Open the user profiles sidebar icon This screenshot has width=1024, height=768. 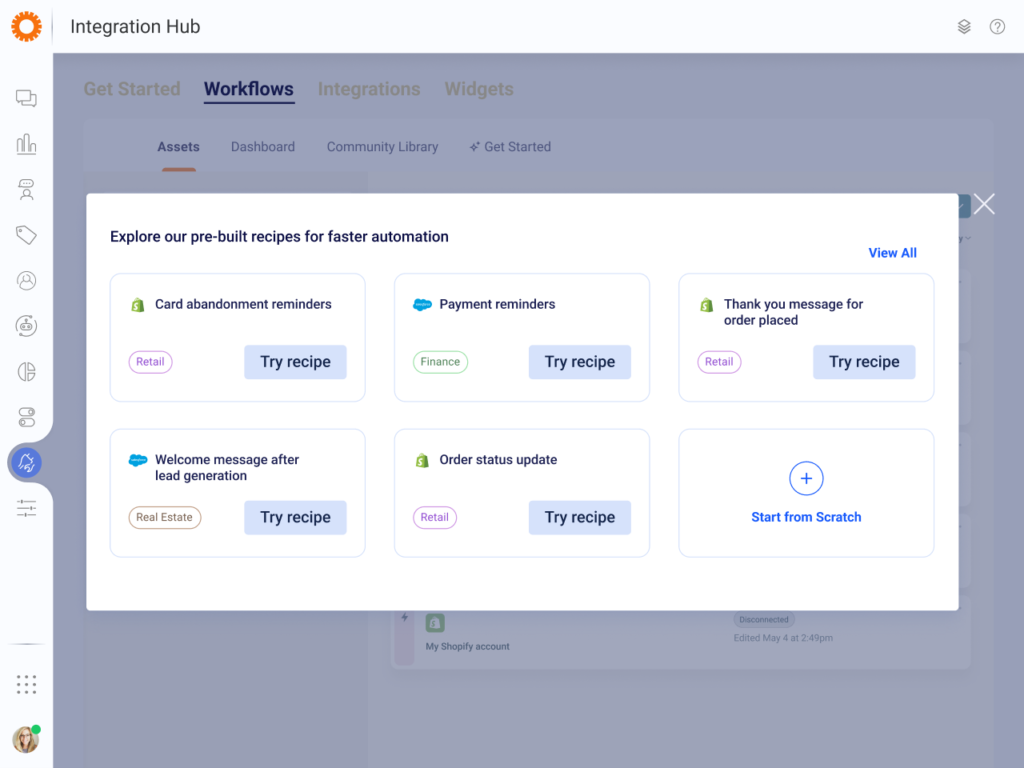click(x=26, y=281)
